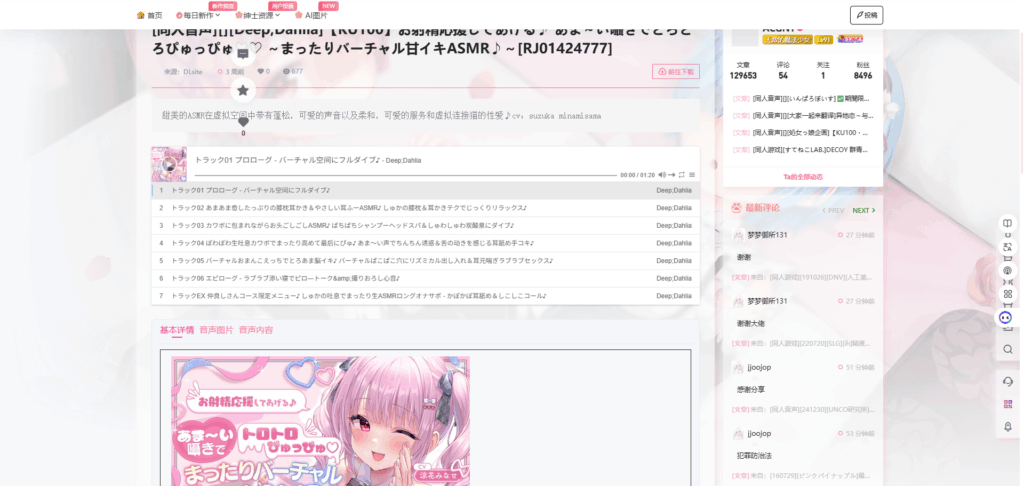Click the 前往下载 download button

(x=676, y=71)
